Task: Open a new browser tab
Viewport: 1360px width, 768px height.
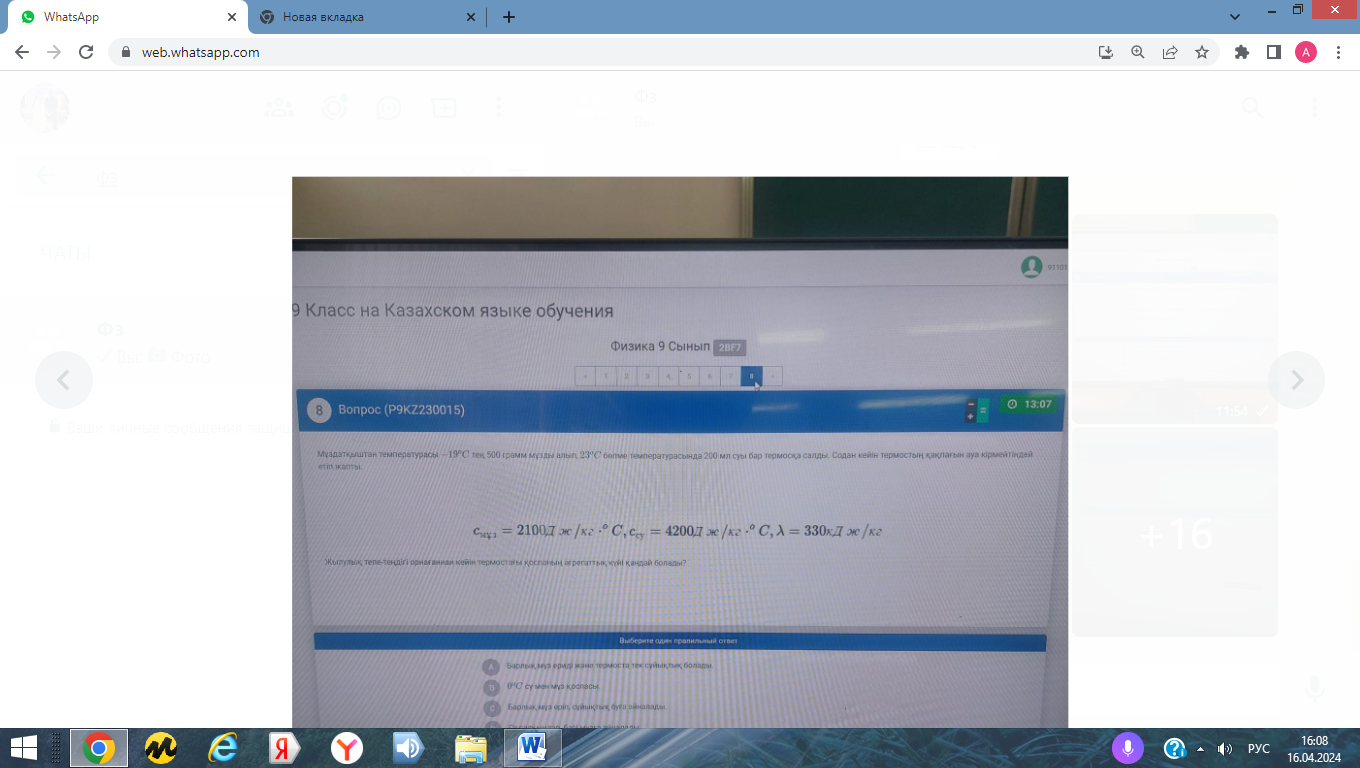Action: click(x=509, y=17)
